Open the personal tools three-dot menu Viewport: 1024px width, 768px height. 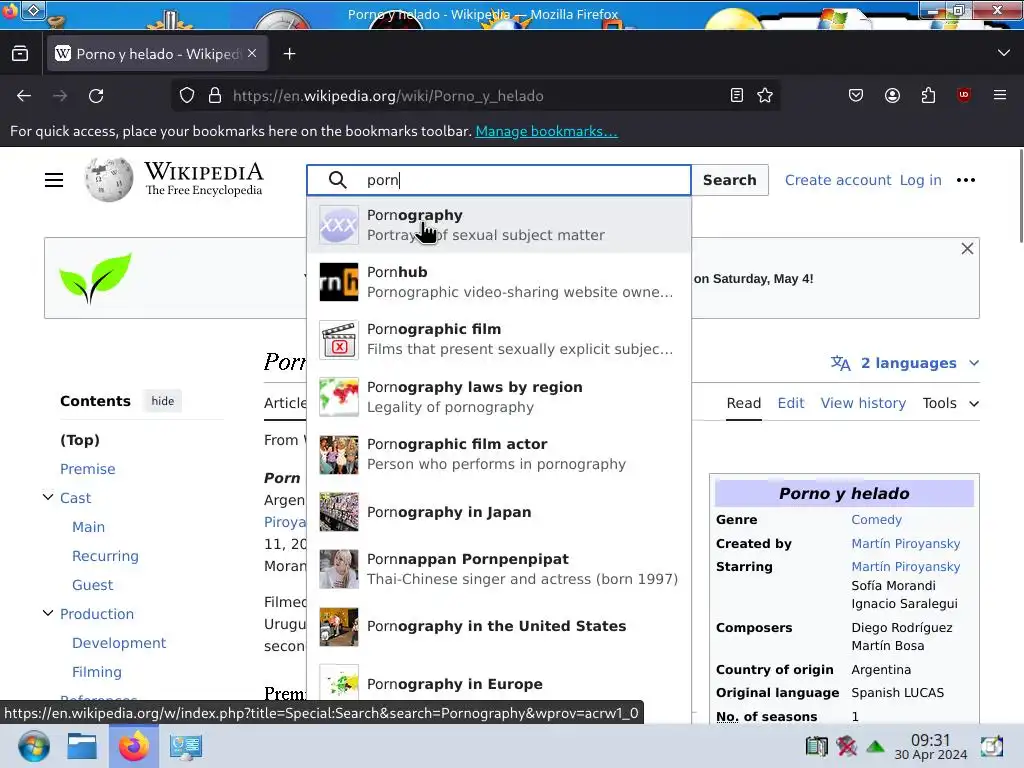pos(966,180)
